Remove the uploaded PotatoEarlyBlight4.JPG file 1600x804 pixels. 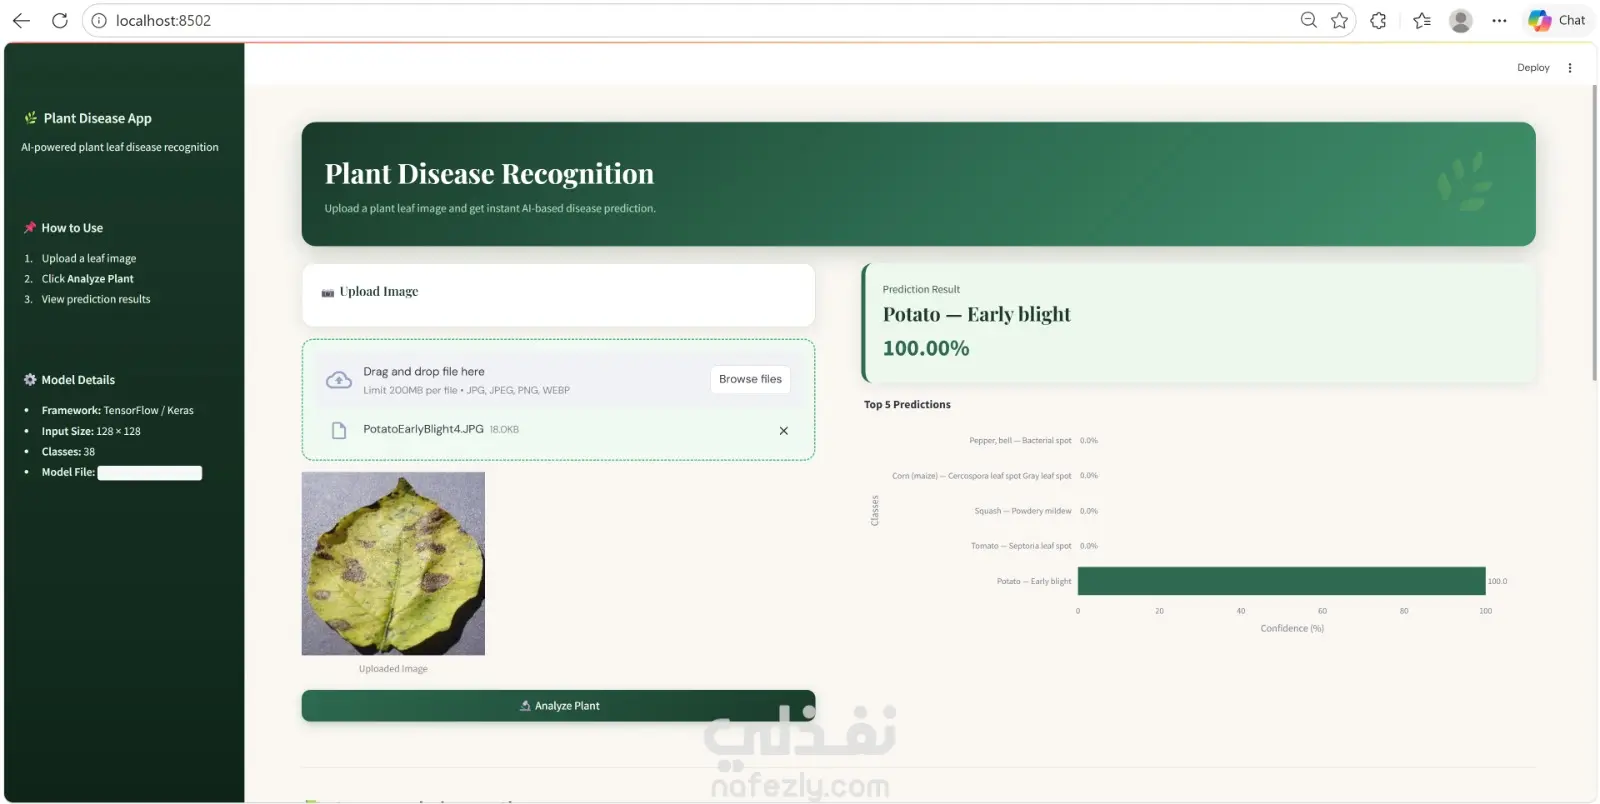784,431
